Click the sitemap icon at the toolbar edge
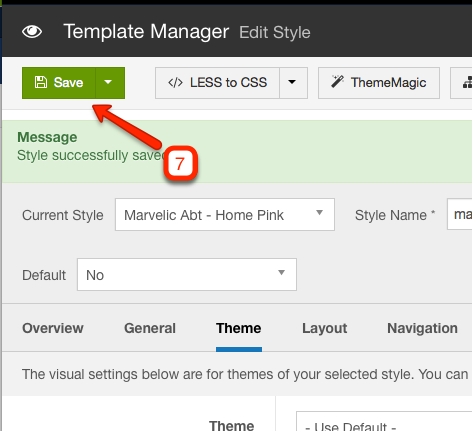472x431 pixels. pos(467,83)
